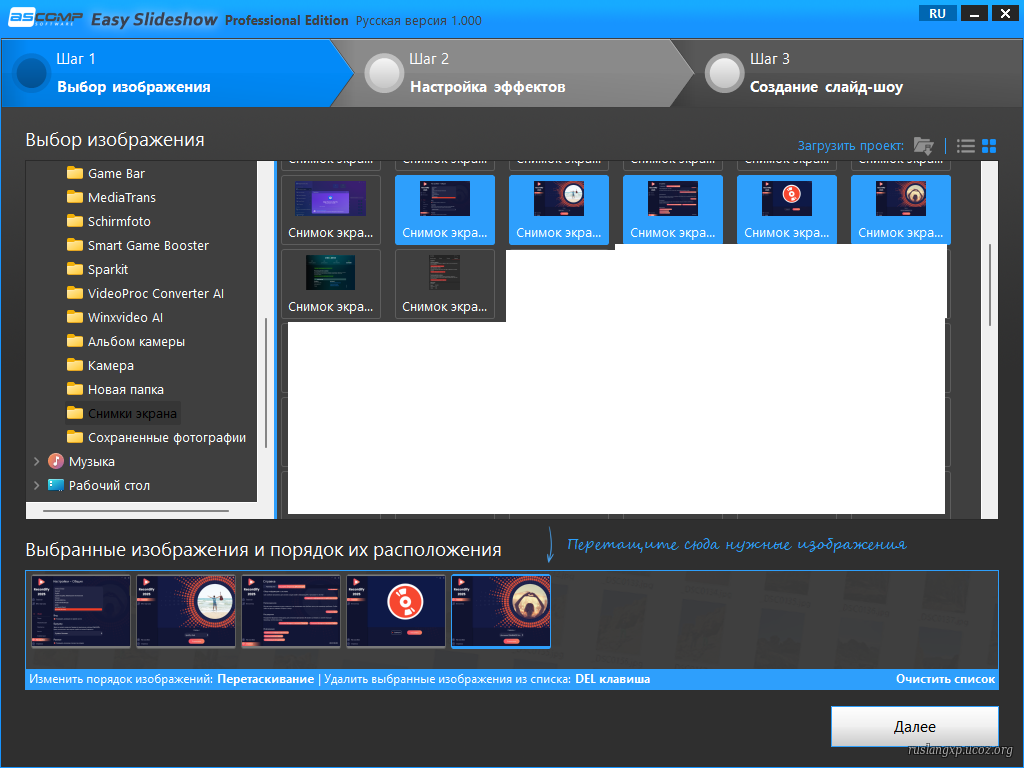The height and width of the screenshot is (768, 1024).
Task: Select the Снимки экрана folder label
Action: pos(133,413)
